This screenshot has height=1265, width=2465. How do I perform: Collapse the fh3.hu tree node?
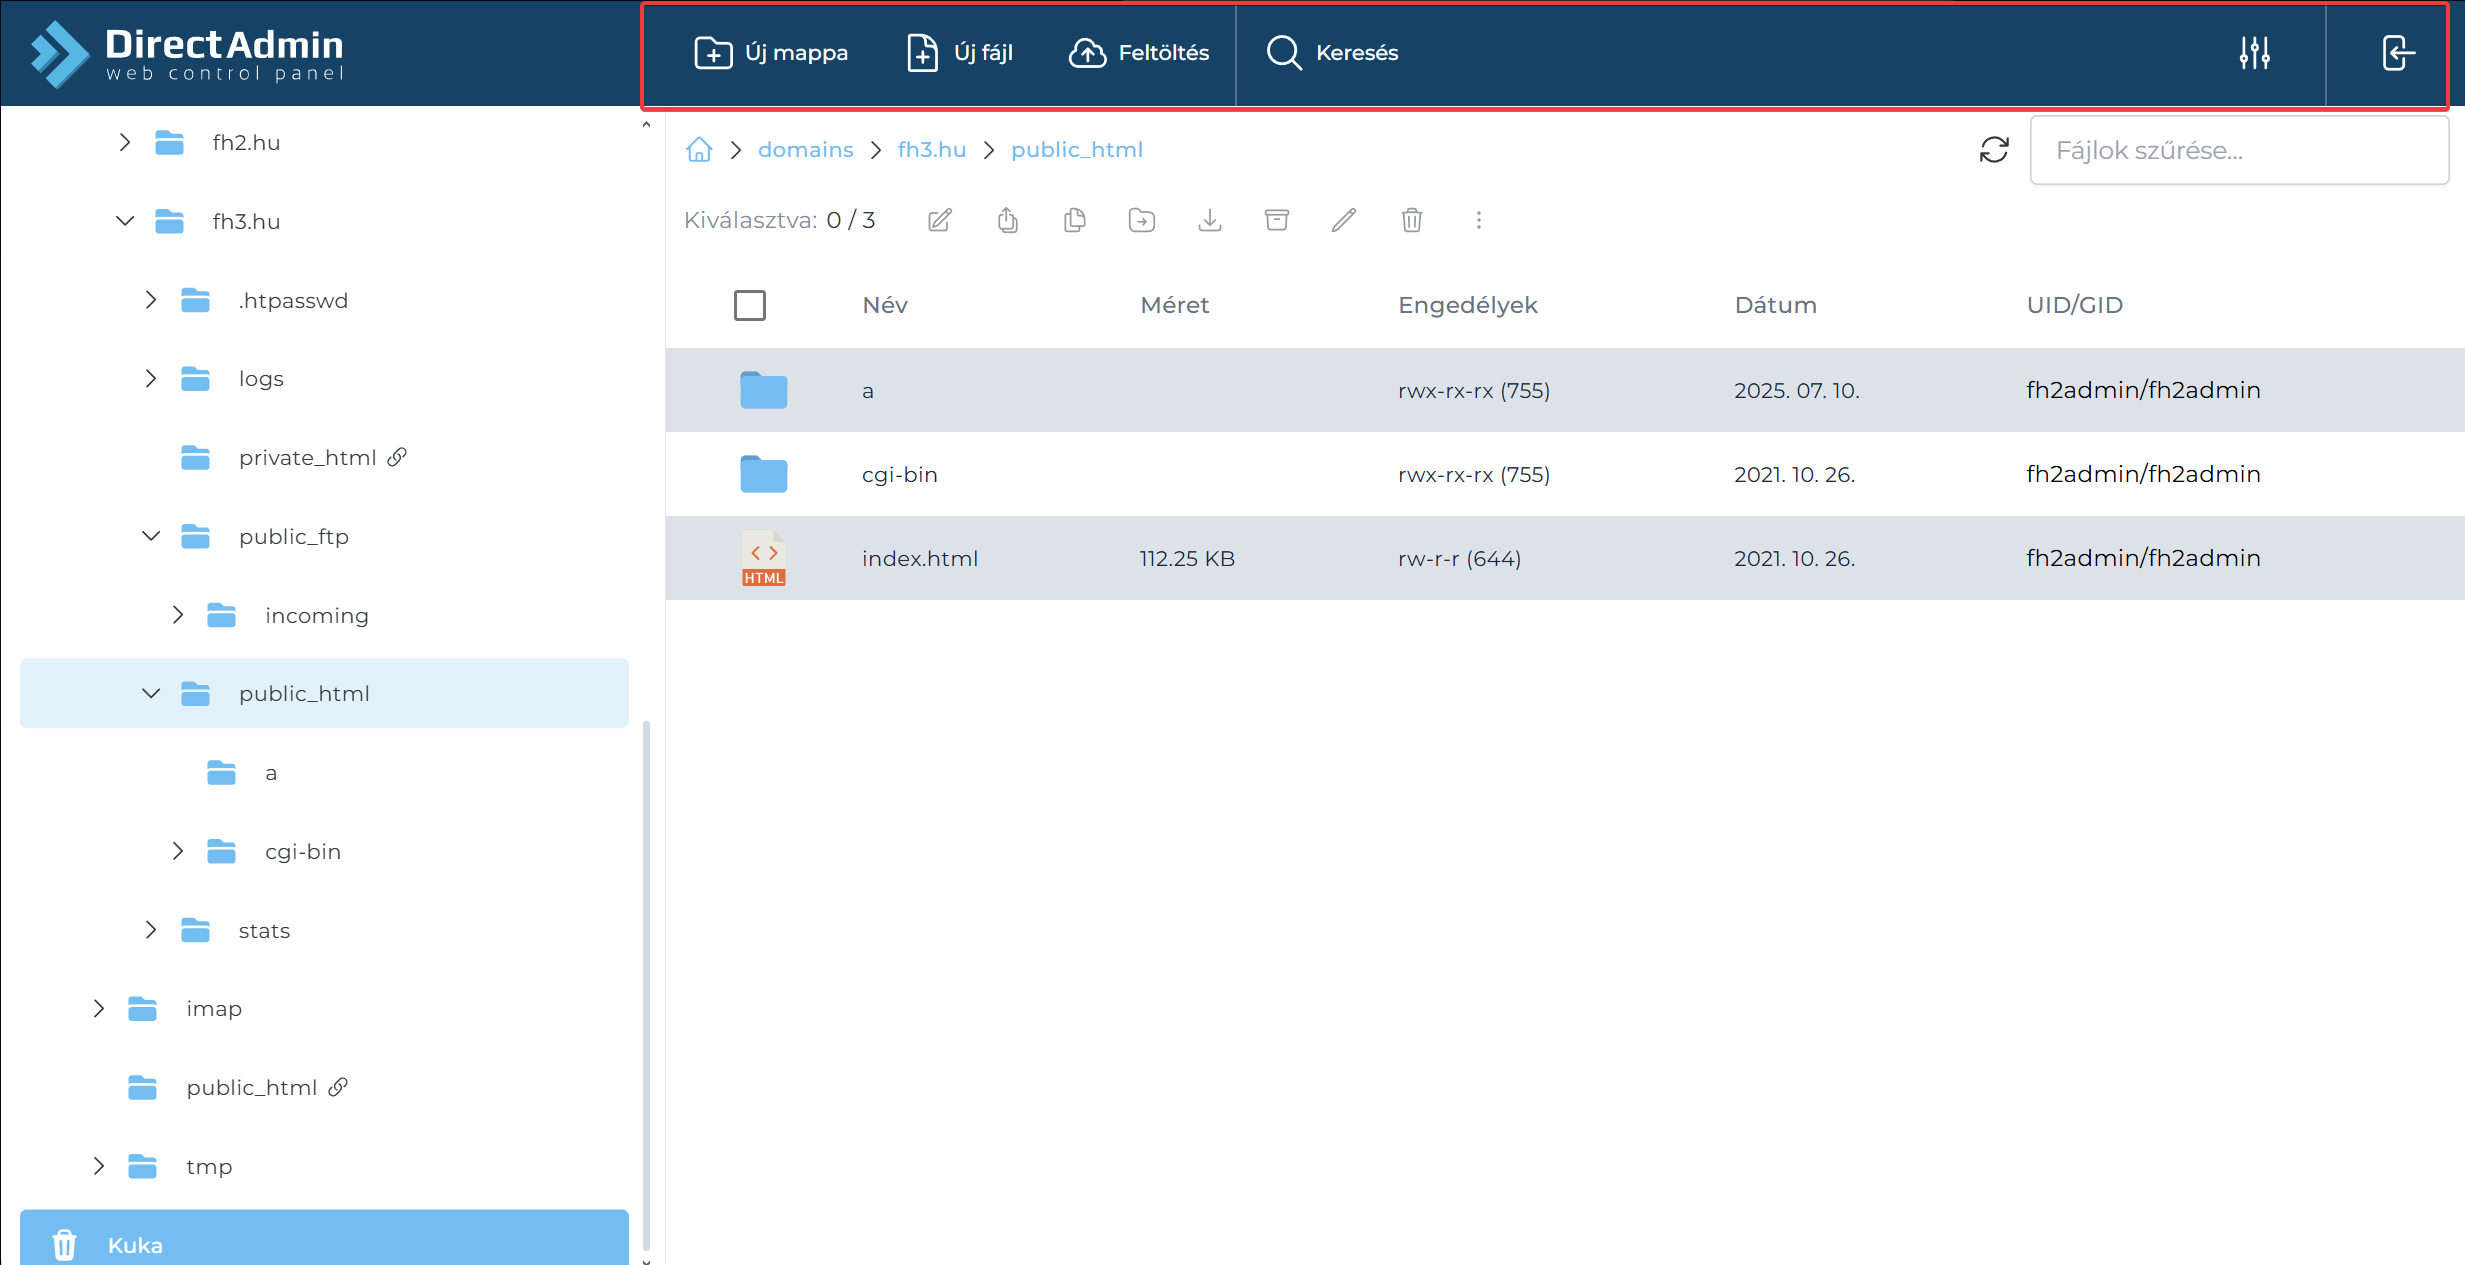click(125, 221)
